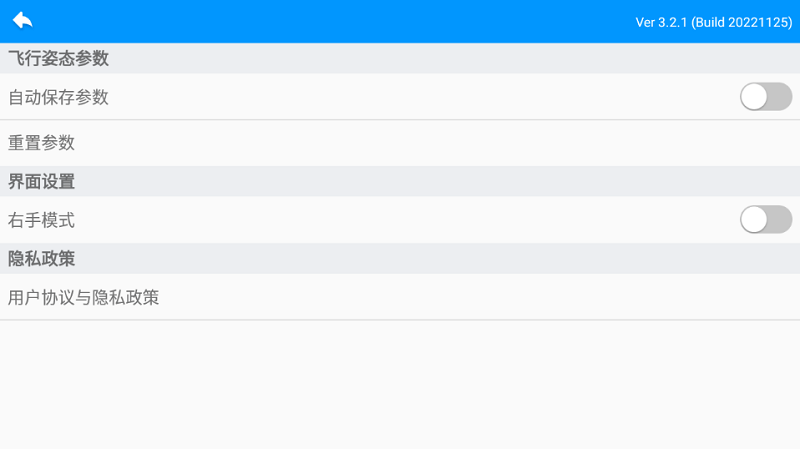The width and height of the screenshot is (800, 449).
Task: Click the blue title bar center
Action: tap(400, 21)
